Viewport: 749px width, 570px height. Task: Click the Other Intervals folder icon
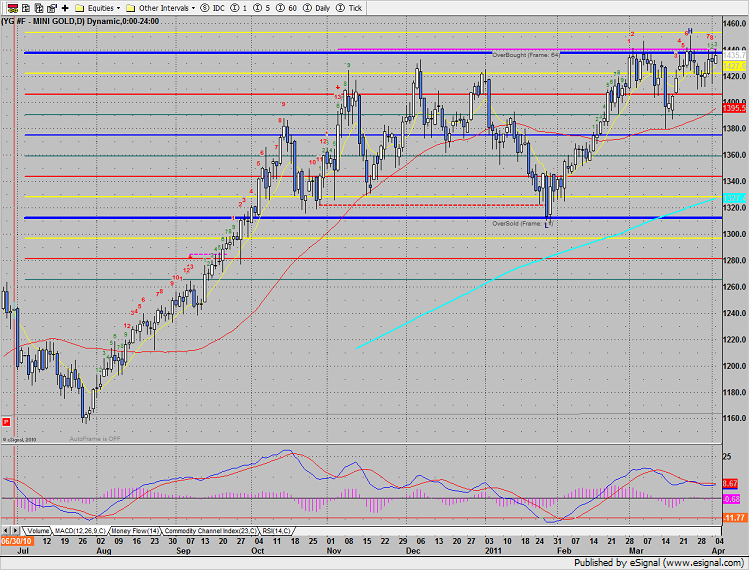(x=130, y=8)
